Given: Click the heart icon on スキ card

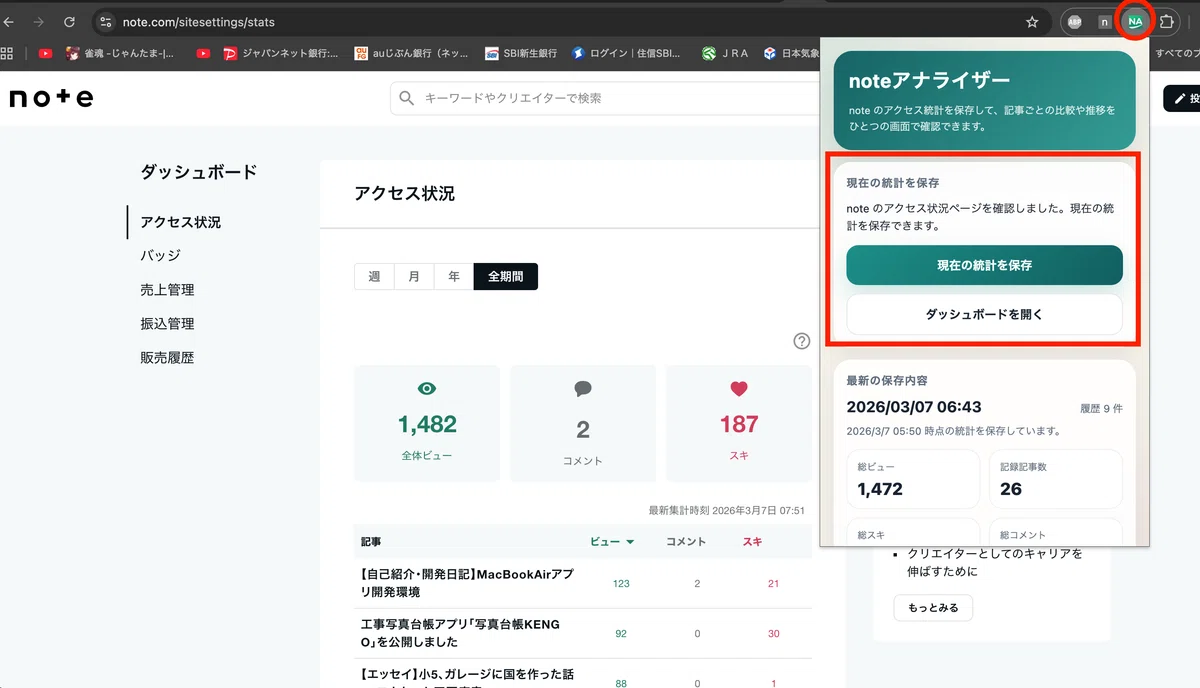Looking at the screenshot, I should pos(739,388).
